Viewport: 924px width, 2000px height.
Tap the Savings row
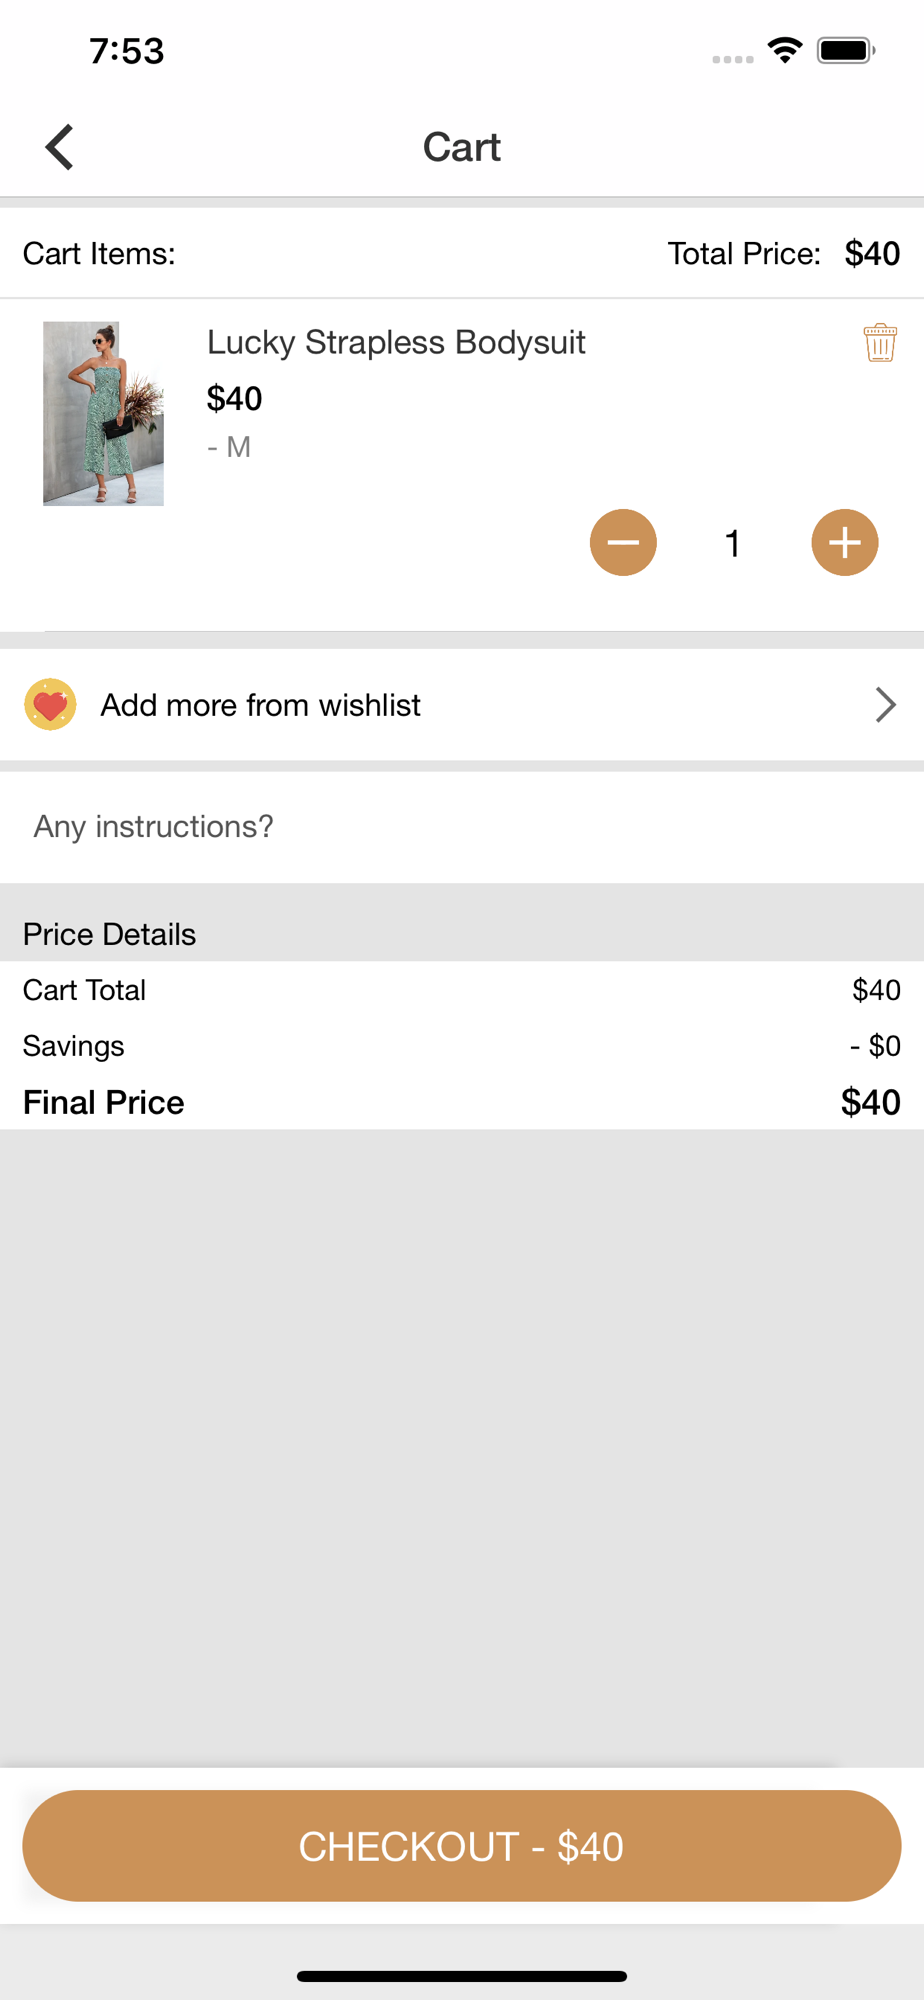[462, 1046]
